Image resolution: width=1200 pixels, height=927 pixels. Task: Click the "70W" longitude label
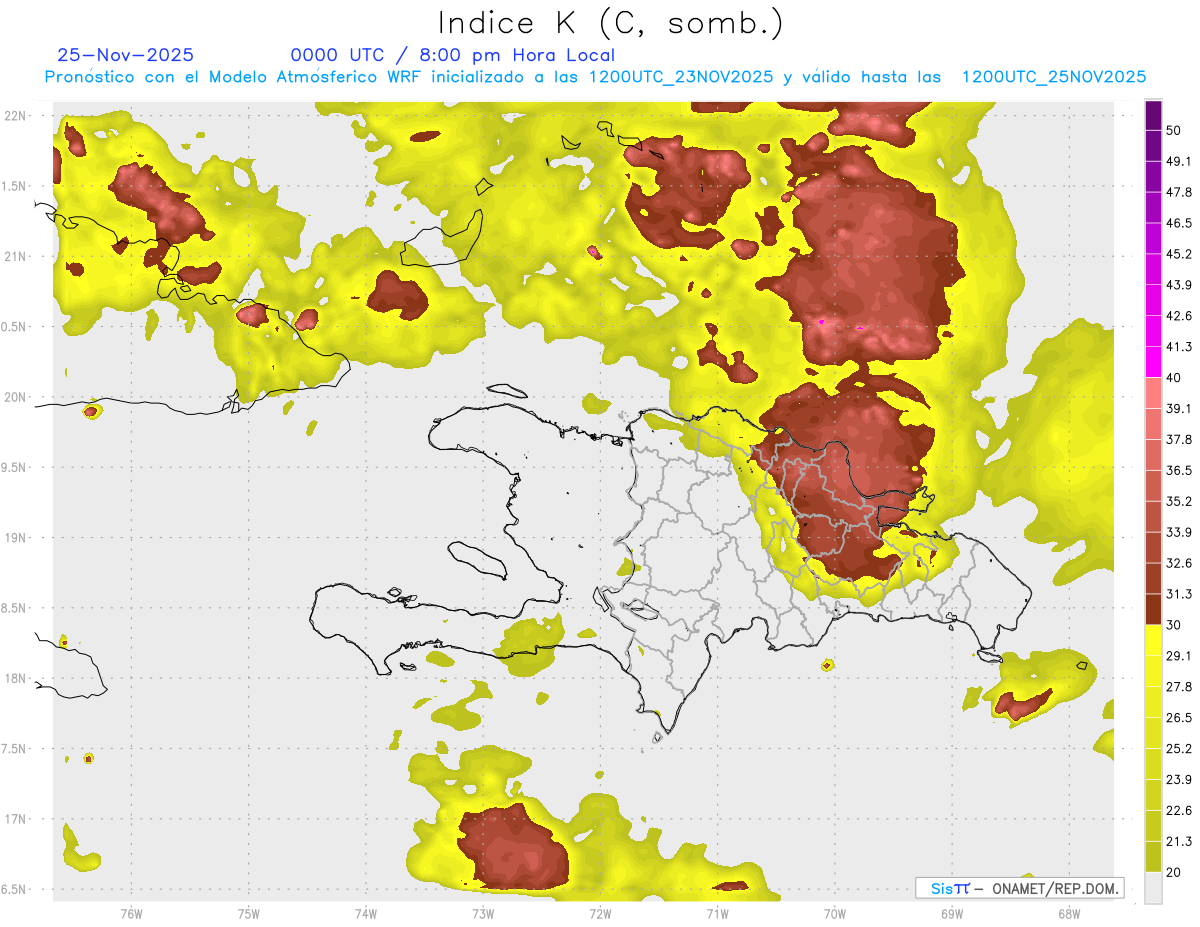pos(835,914)
